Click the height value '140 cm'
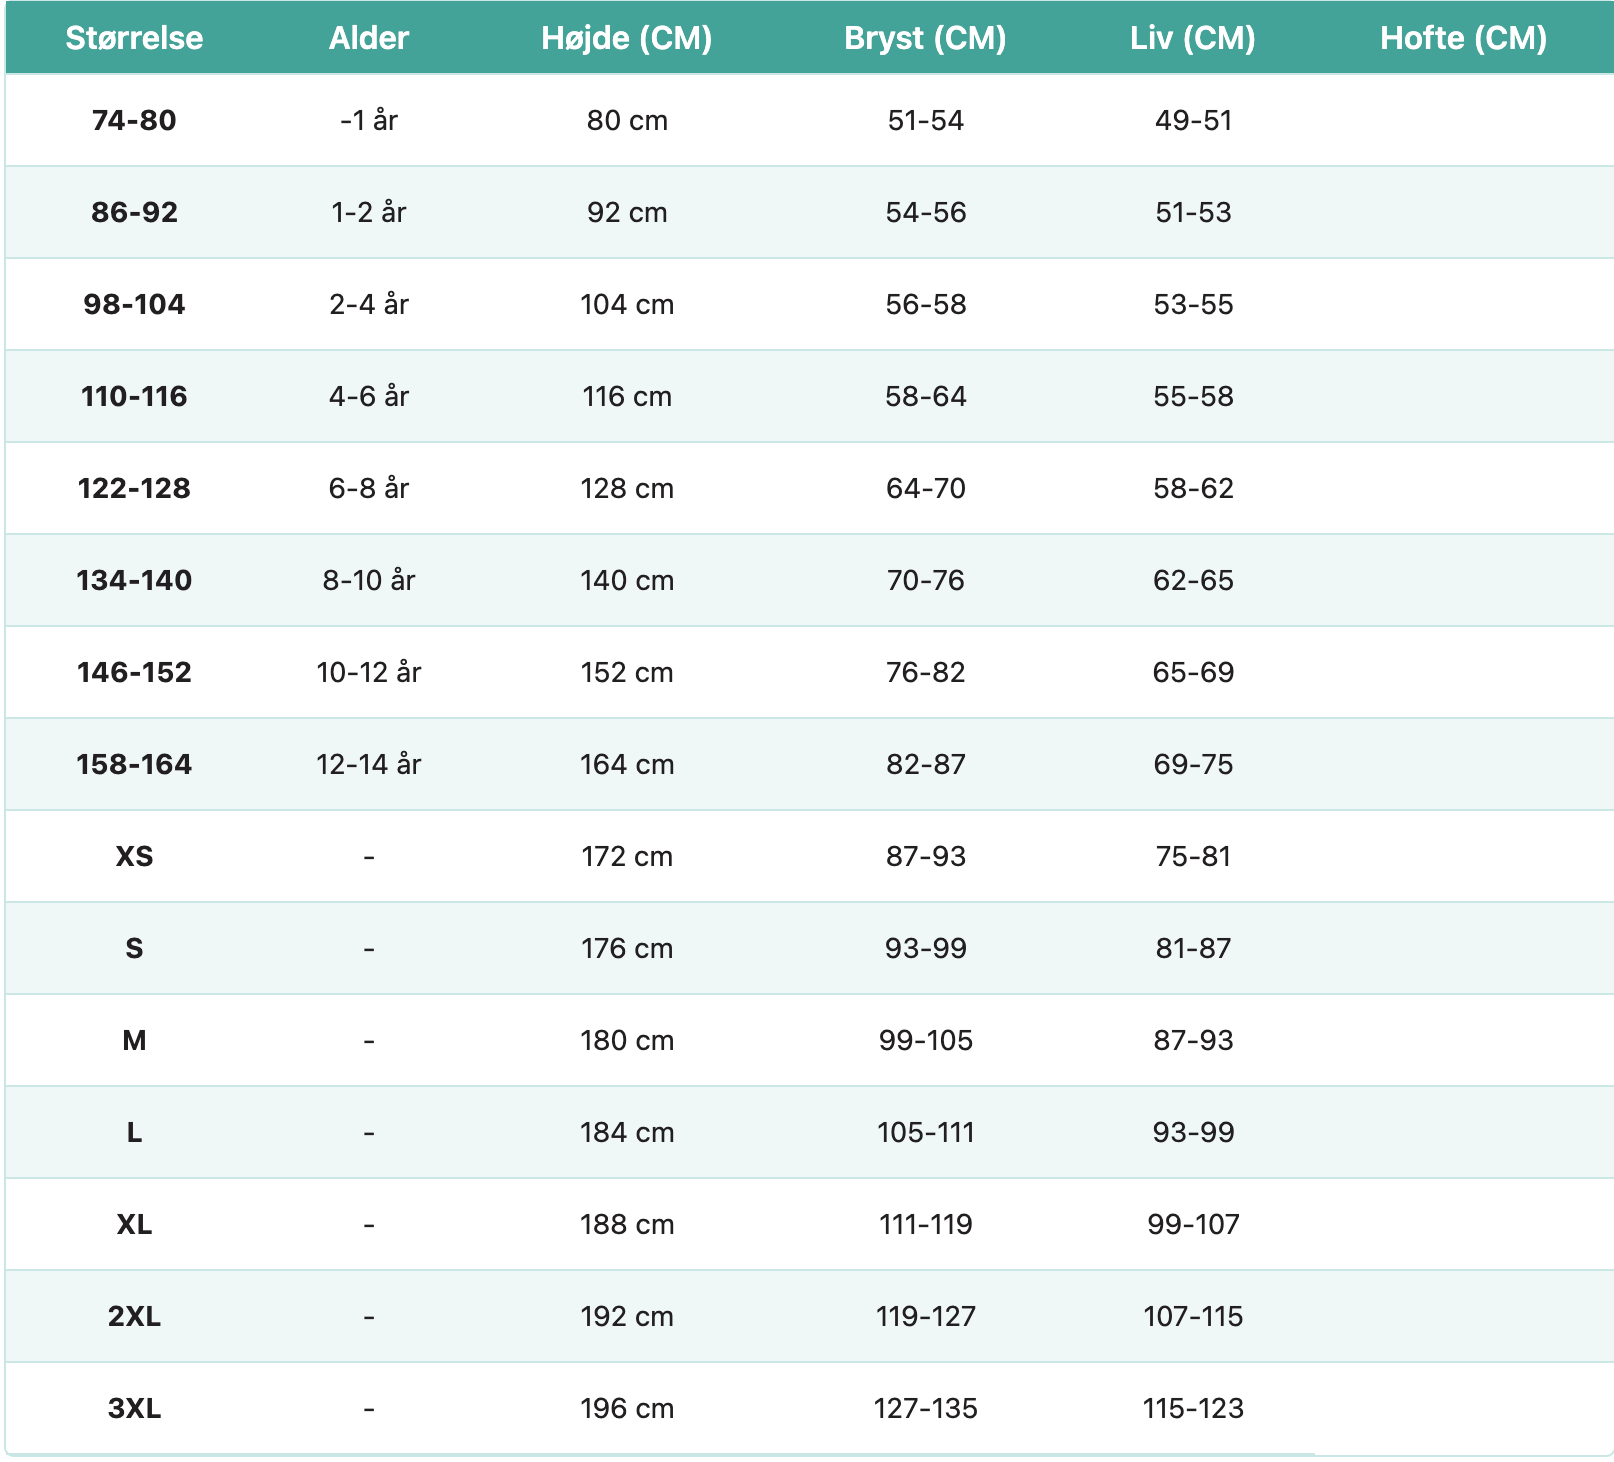1614x1462 pixels. point(627,580)
